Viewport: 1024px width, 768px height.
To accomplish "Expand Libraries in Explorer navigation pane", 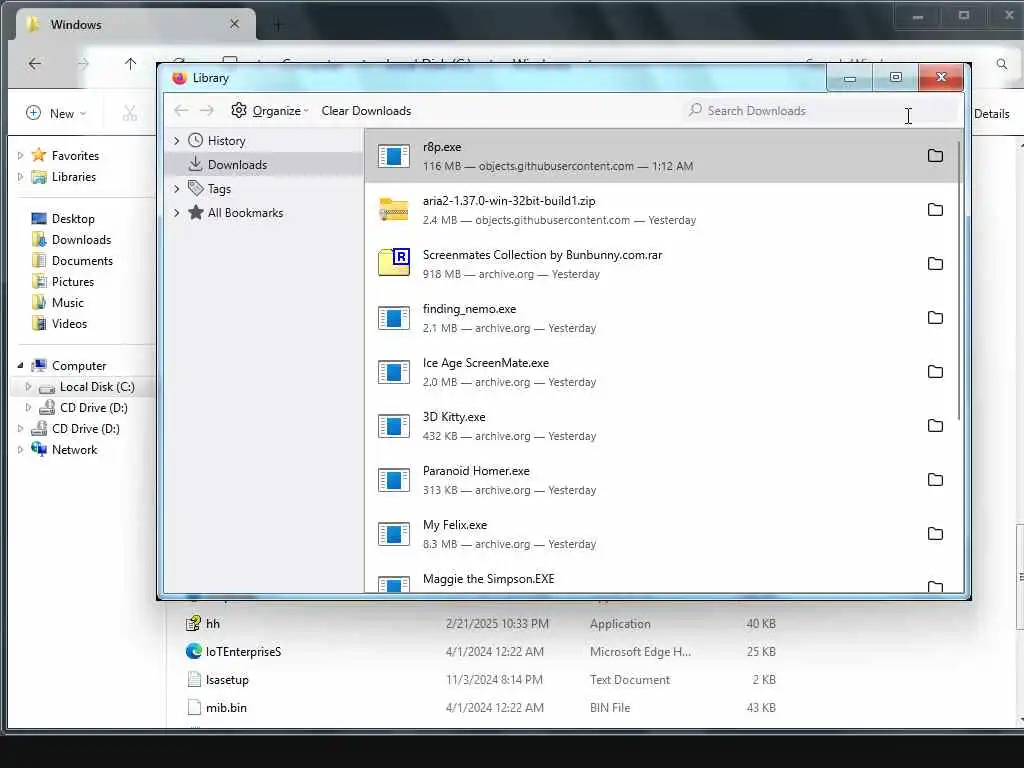I will click(x=20, y=176).
